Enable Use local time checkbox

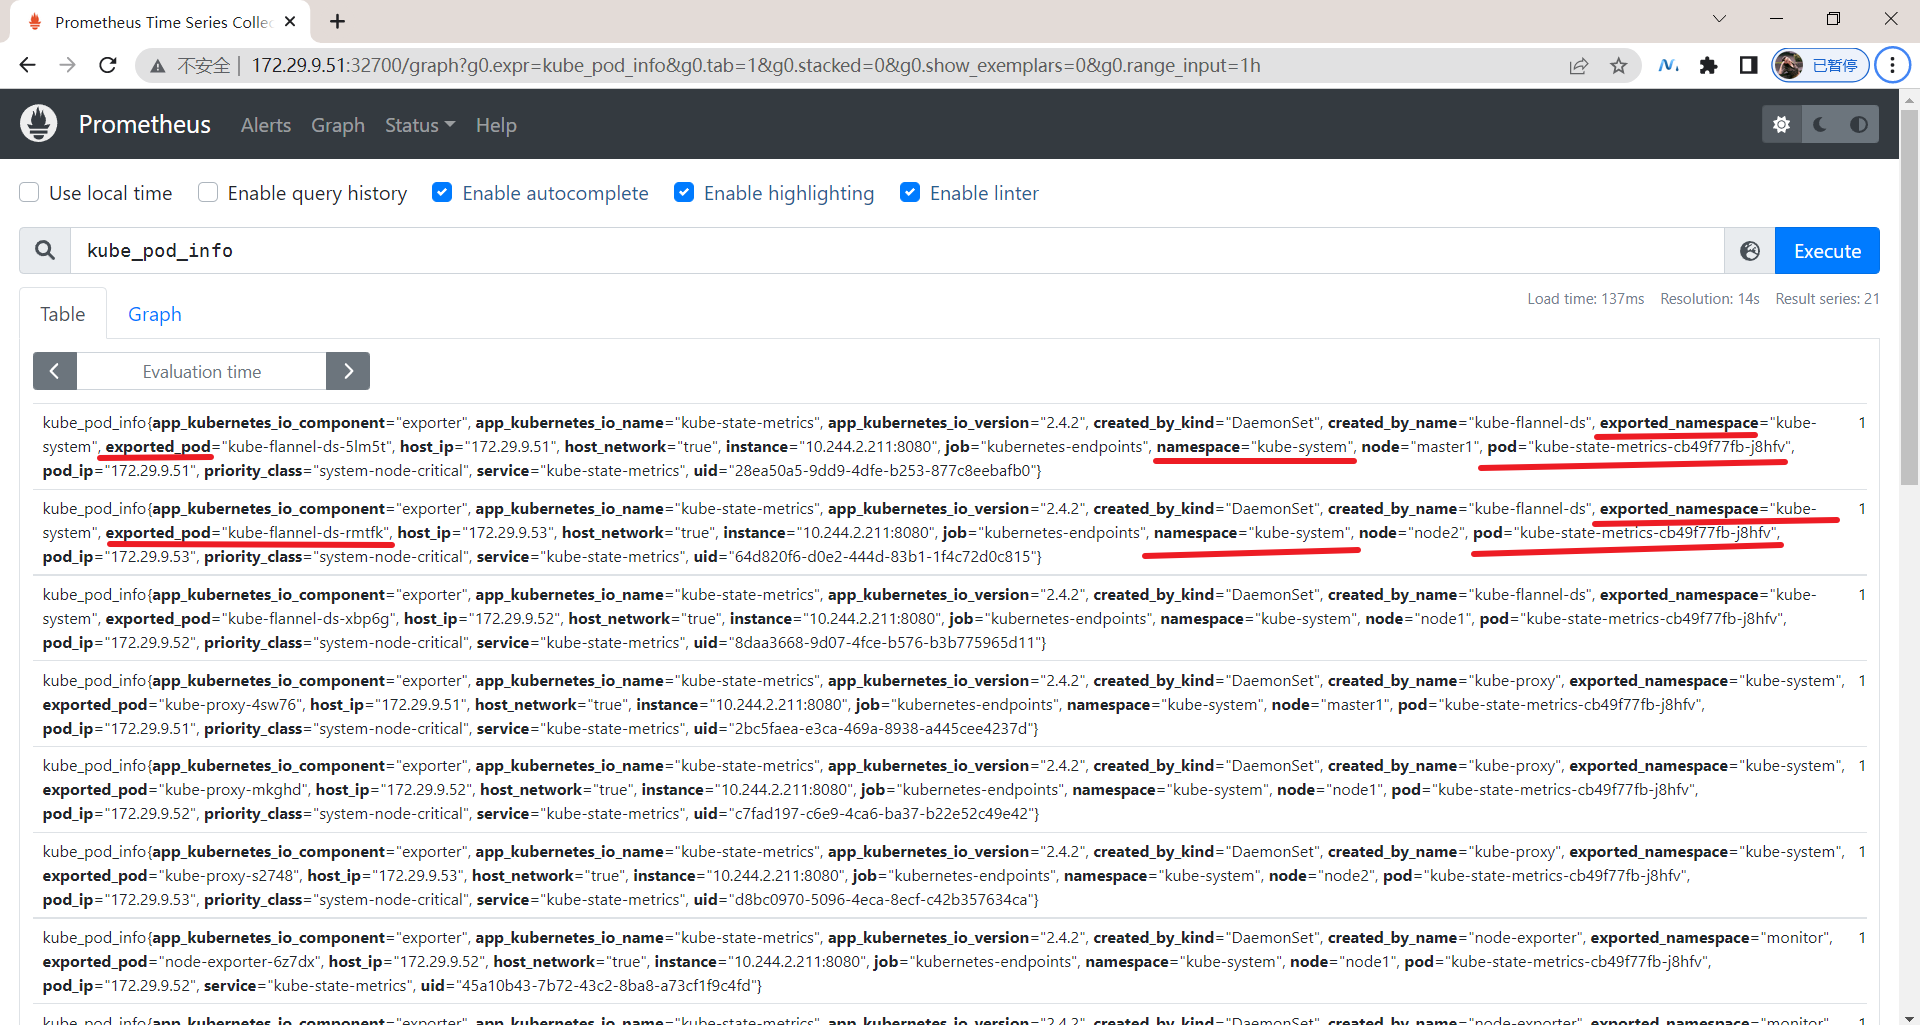[x=30, y=192]
